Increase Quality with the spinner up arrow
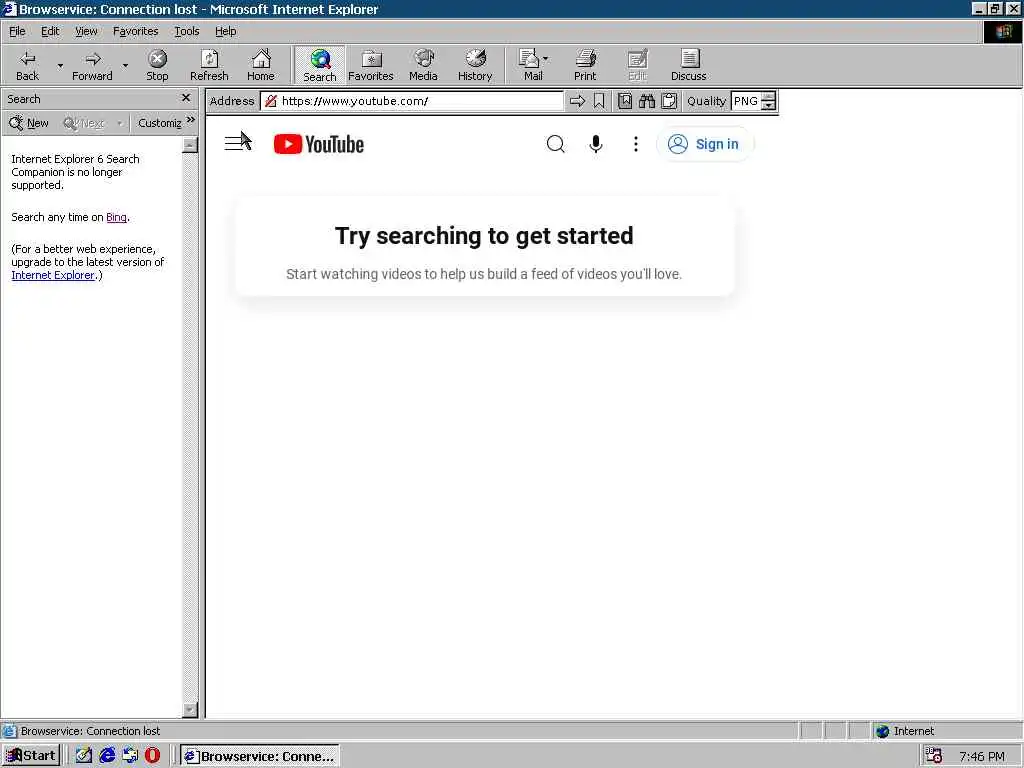 click(x=769, y=97)
